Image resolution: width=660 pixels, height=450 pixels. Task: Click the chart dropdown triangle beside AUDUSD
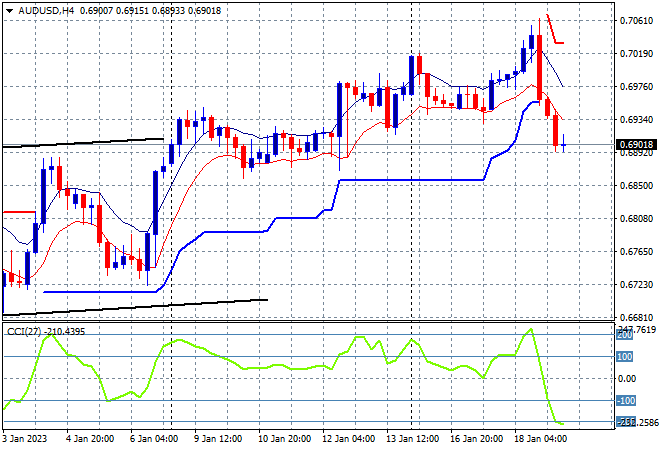coord(9,11)
